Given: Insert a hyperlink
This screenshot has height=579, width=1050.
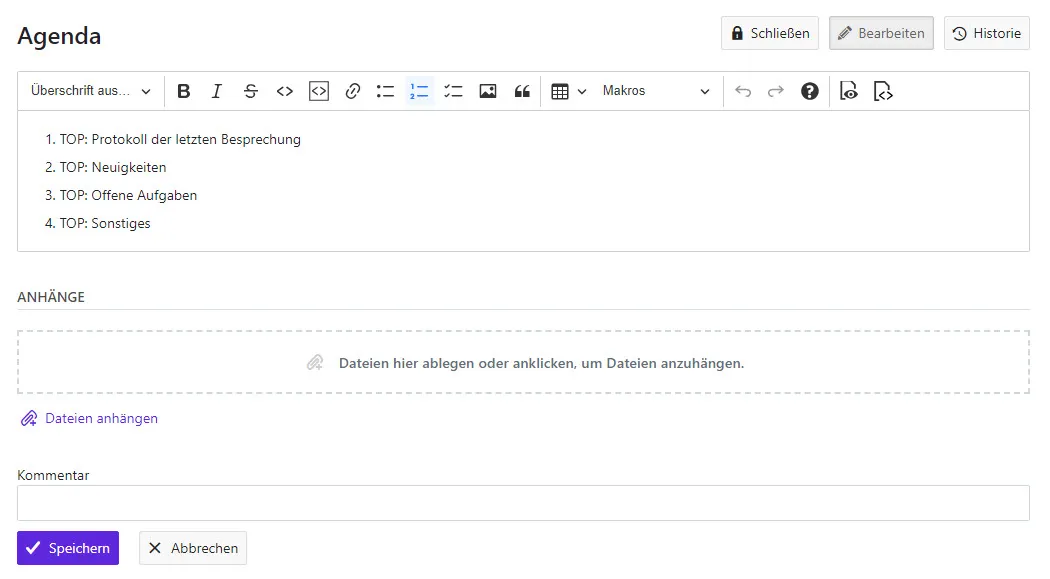Looking at the screenshot, I should 353,91.
